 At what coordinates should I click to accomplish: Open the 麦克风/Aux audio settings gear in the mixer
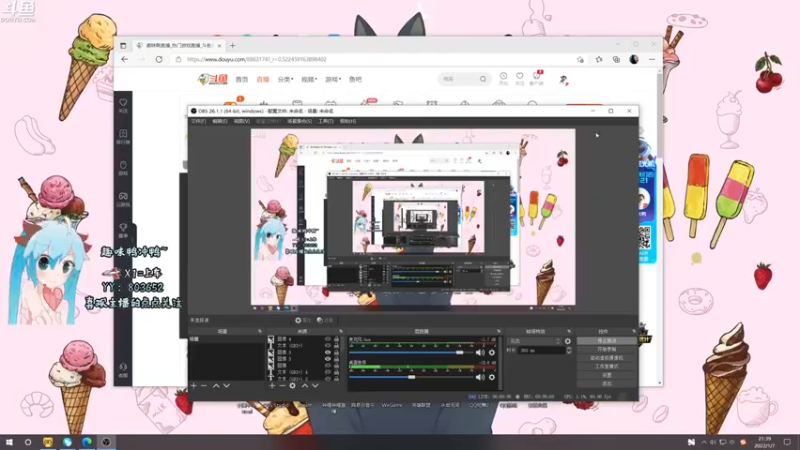[x=492, y=353]
